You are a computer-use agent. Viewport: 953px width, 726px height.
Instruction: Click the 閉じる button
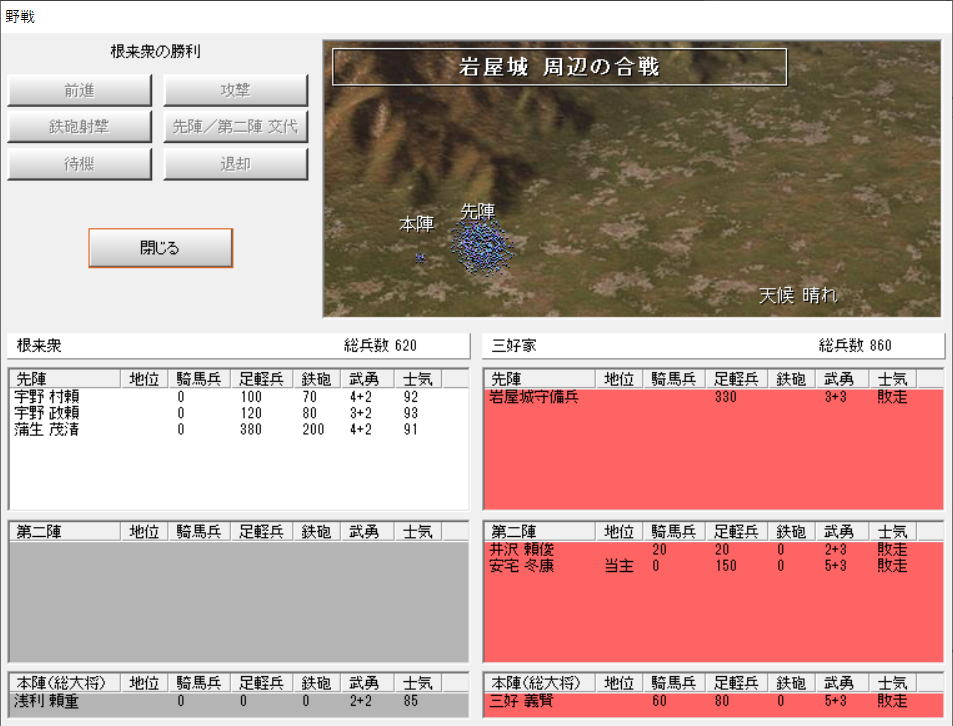tap(160, 248)
